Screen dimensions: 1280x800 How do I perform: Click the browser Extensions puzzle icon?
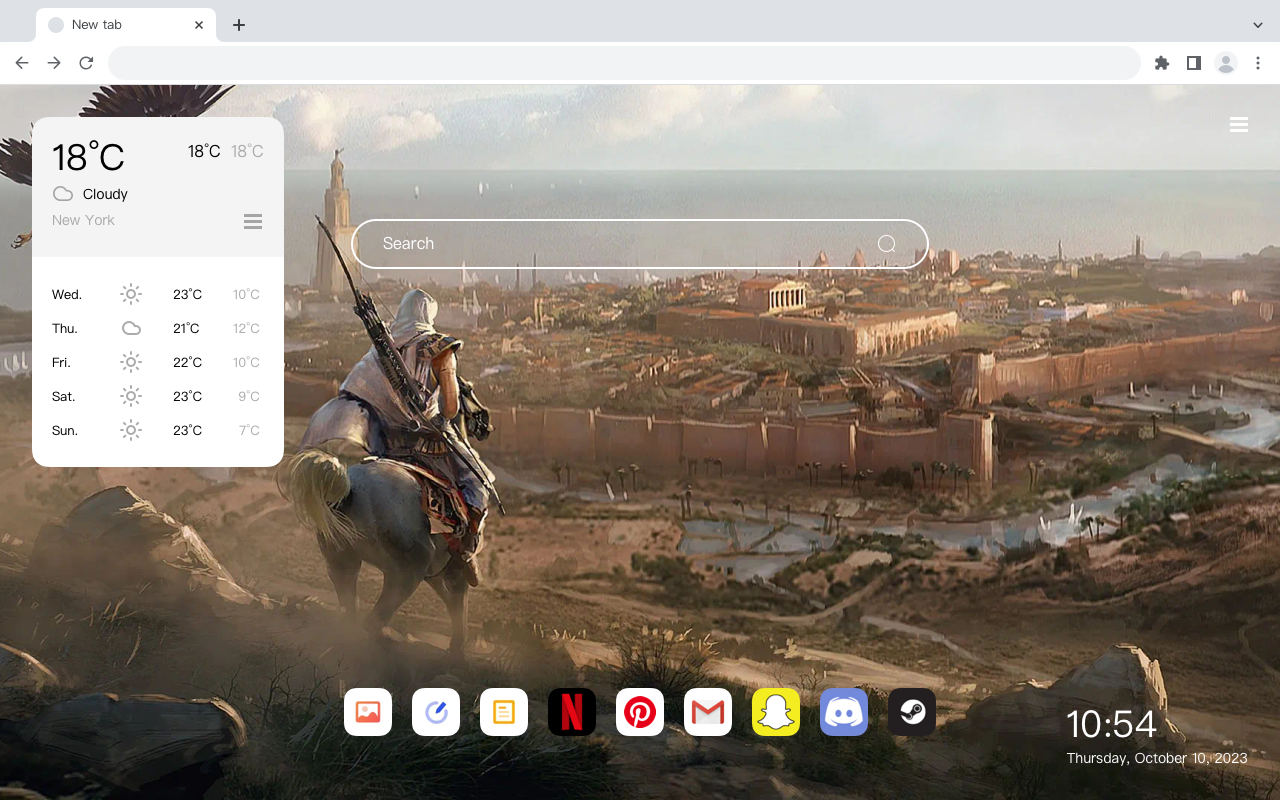click(1161, 63)
